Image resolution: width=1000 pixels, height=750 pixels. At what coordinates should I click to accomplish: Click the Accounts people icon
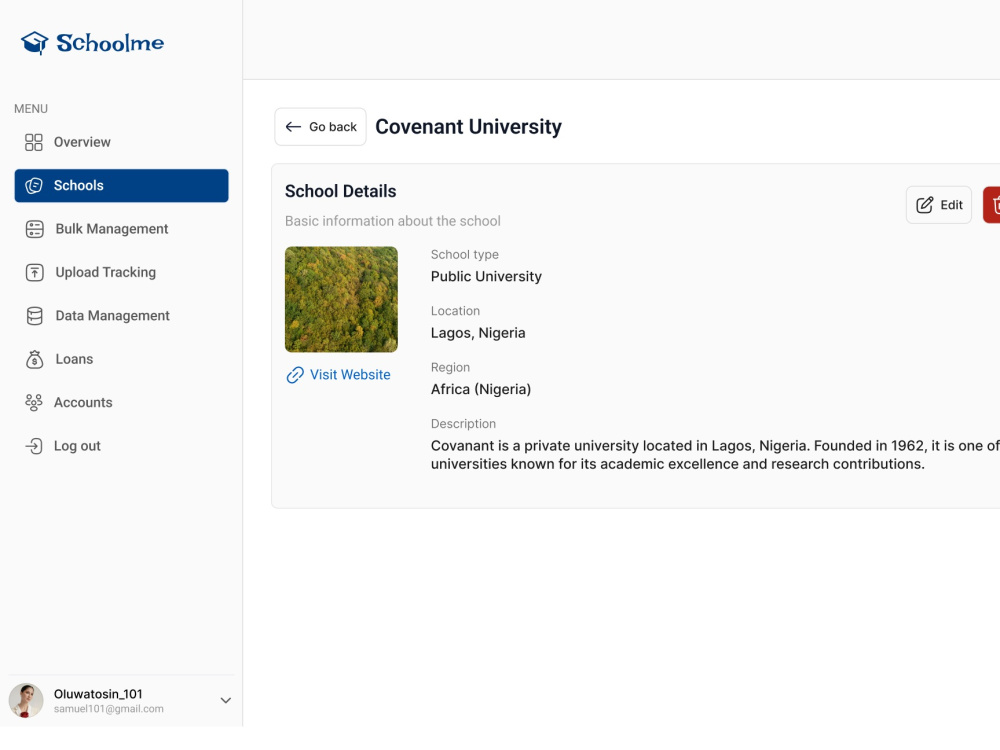pos(34,402)
